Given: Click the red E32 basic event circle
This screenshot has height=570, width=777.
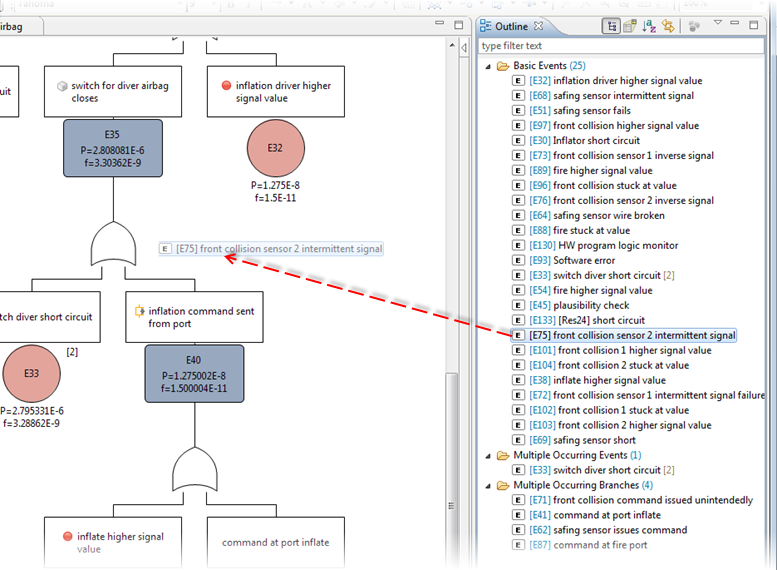Looking at the screenshot, I should [275, 148].
